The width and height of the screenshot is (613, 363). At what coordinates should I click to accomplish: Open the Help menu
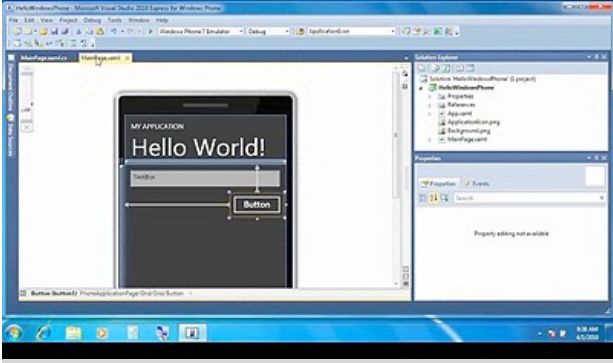162,20
